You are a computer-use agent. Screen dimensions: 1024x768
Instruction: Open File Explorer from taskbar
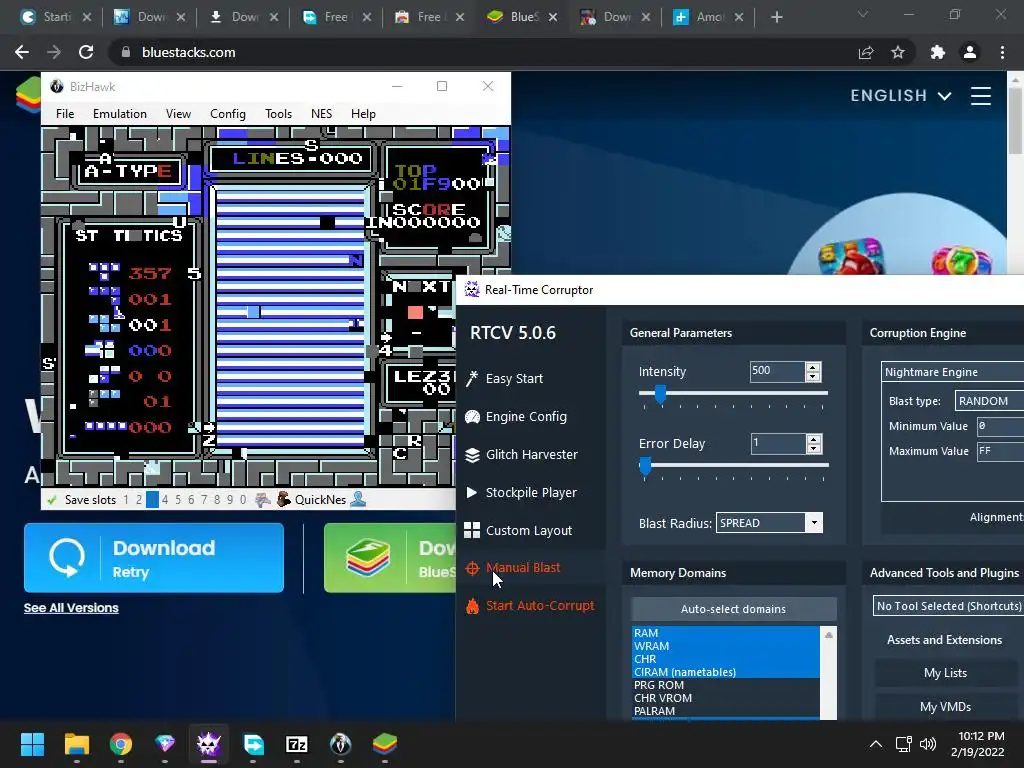point(76,744)
